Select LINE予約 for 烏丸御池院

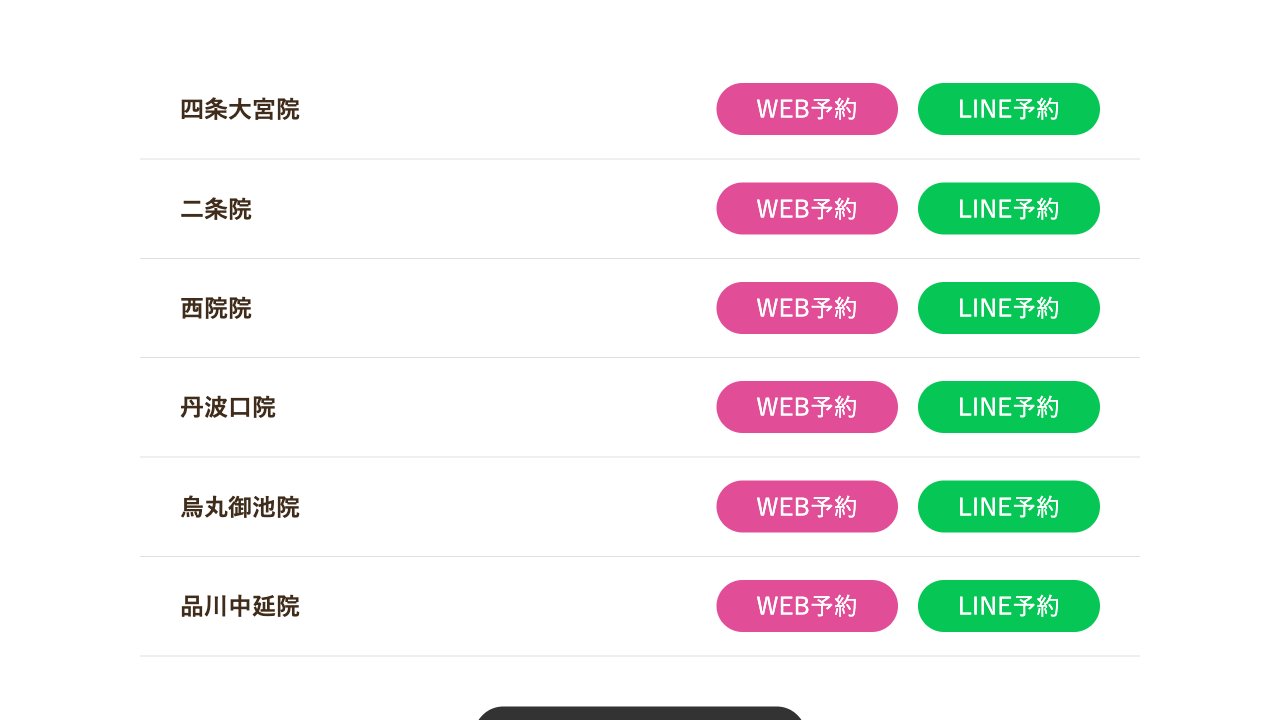(1008, 507)
